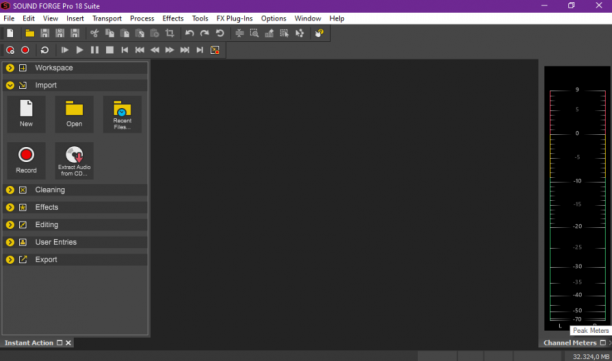Click the Rewind button
This screenshot has width=612, height=361.
click(x=155, y=50)
